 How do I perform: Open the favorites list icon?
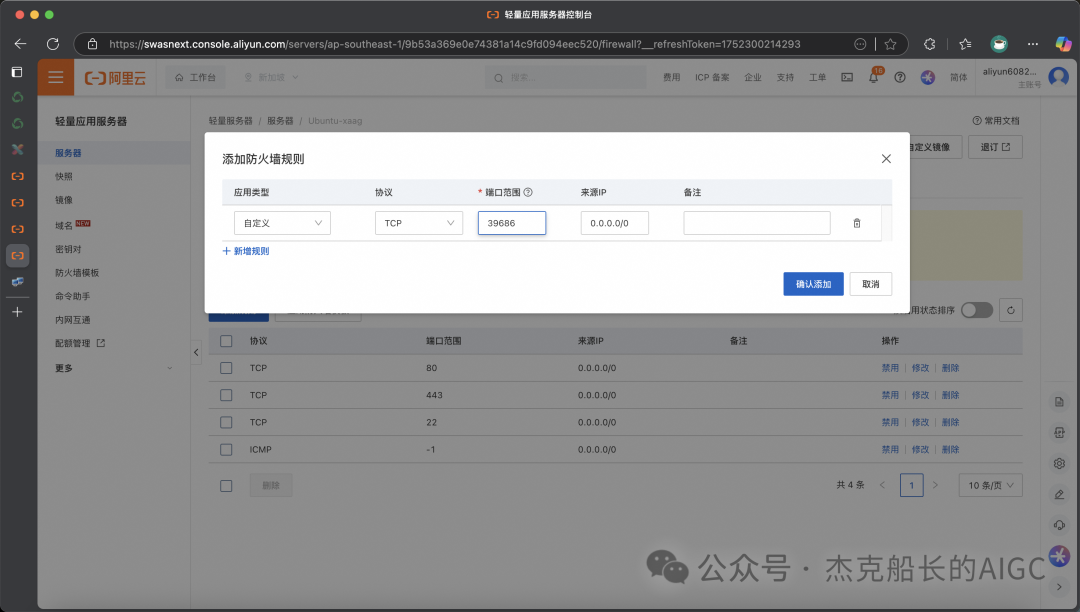pyautogui.click(x=965, y=44)
